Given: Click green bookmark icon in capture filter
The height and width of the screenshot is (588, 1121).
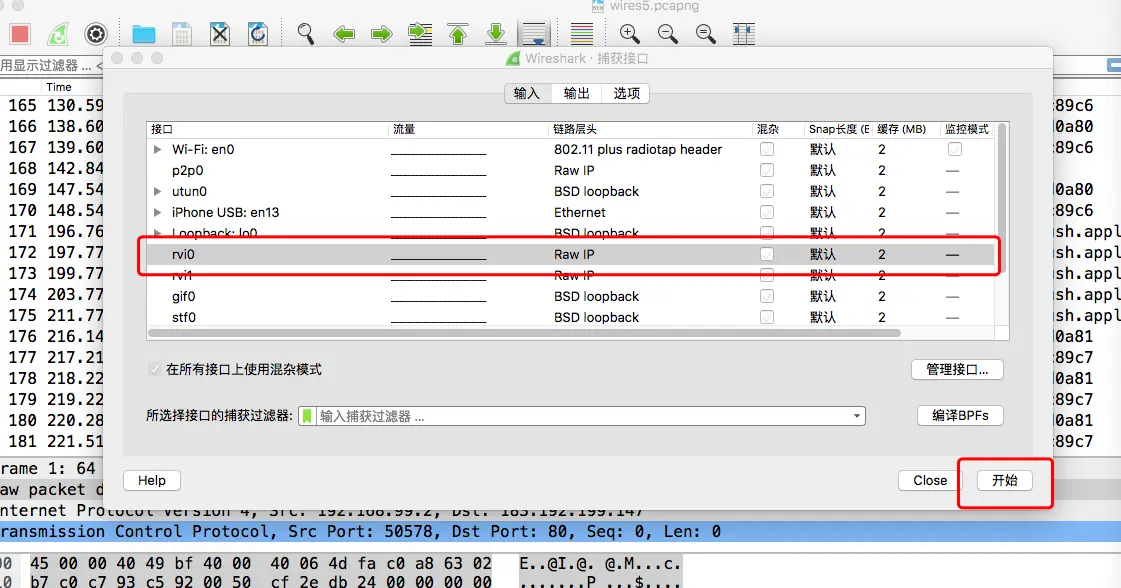Looking at the screenshot, I should pyautogui.click(x=307, y=416).
